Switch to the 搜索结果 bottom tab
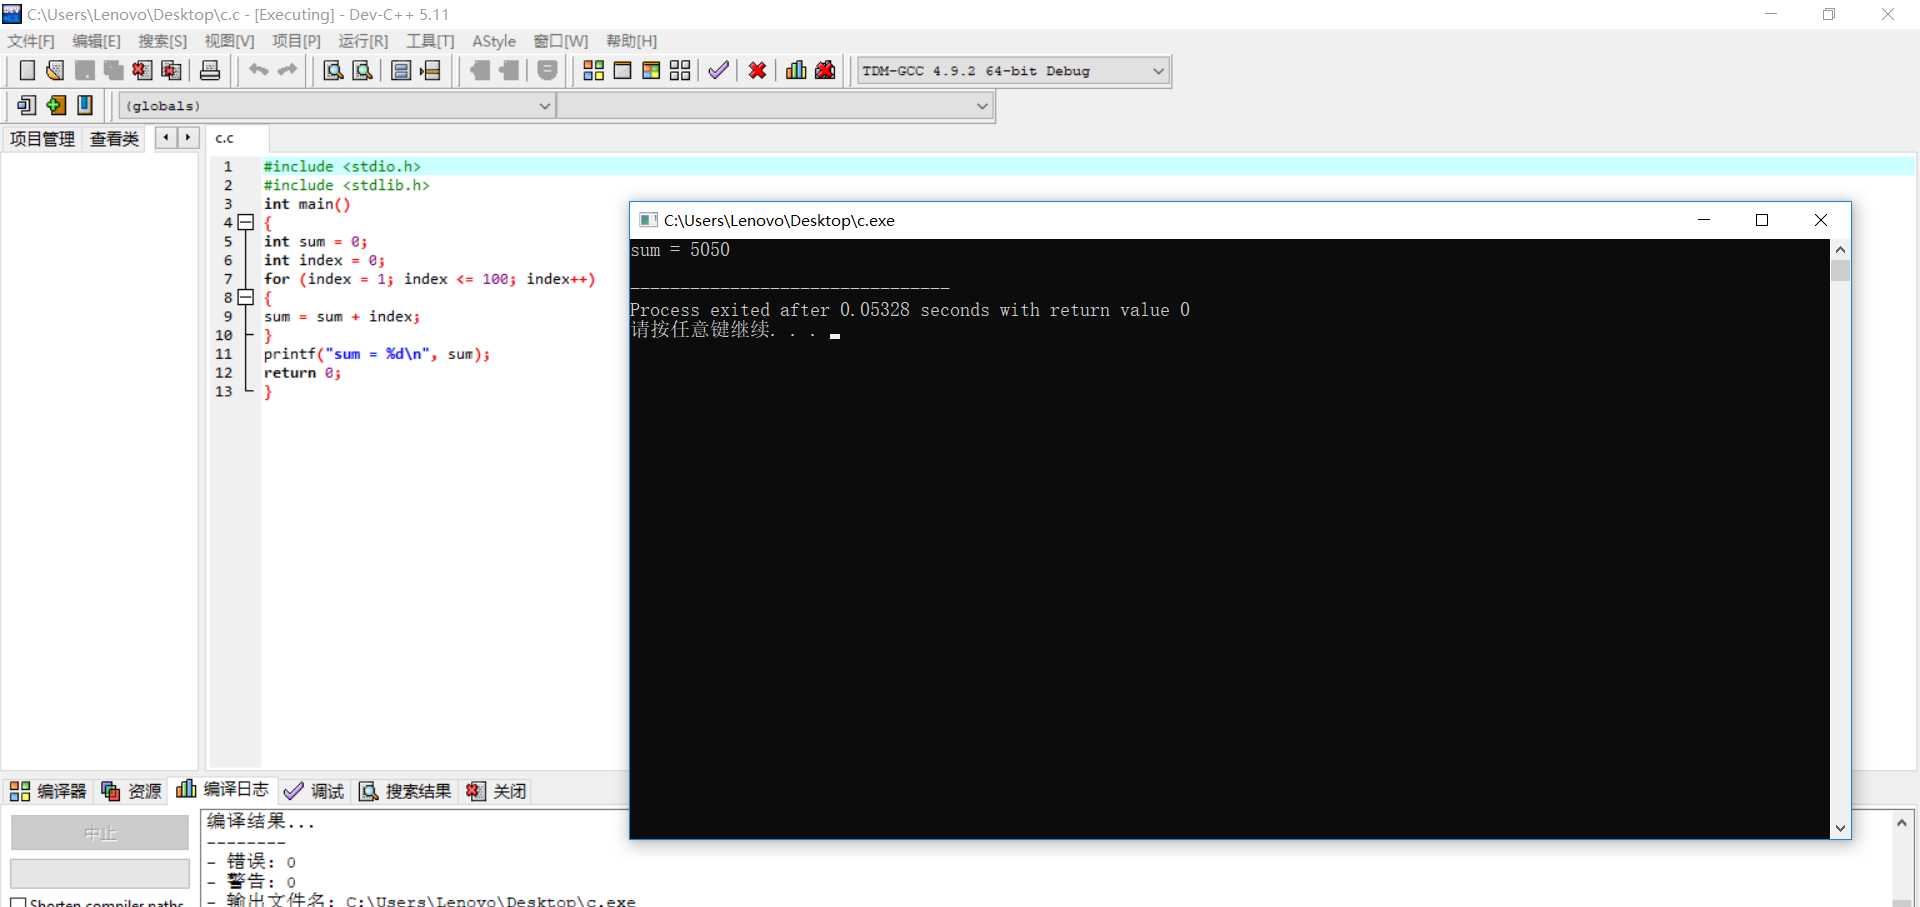Screen dimensions: 1920x907 [x=405, y=791]
